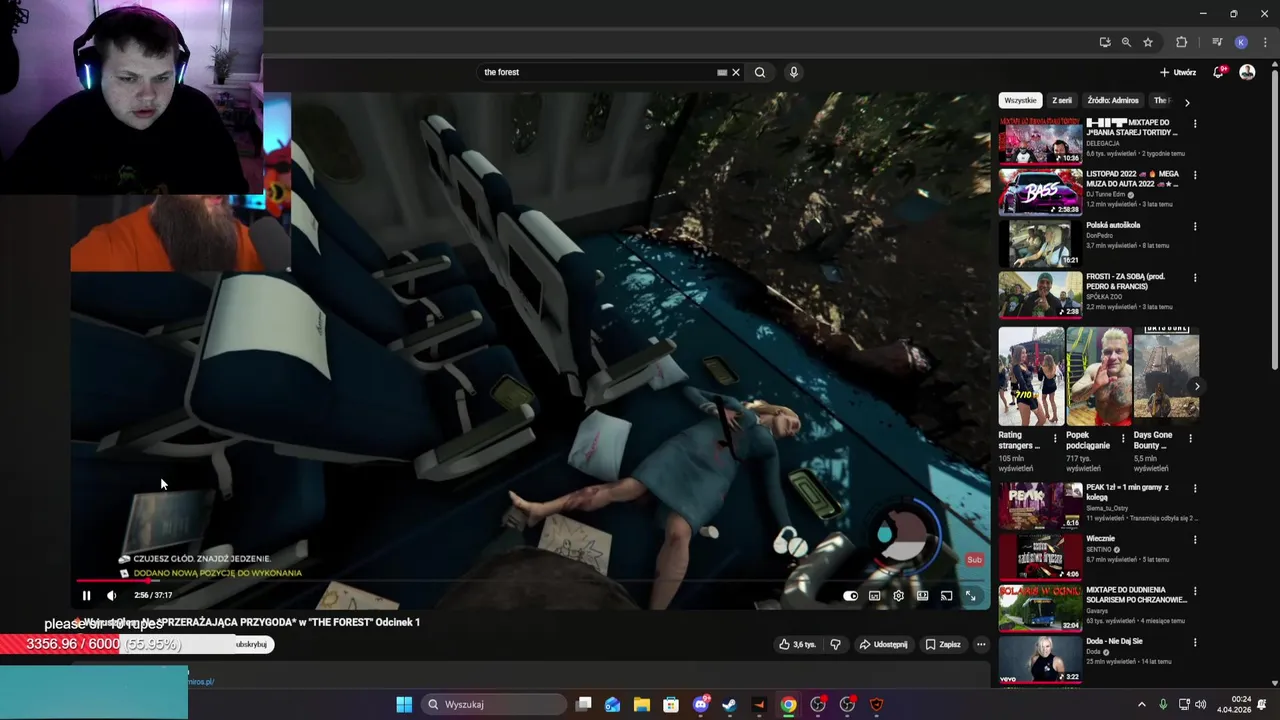
Task: Open the Popek podciąganie short
Action: (1098, 376)
